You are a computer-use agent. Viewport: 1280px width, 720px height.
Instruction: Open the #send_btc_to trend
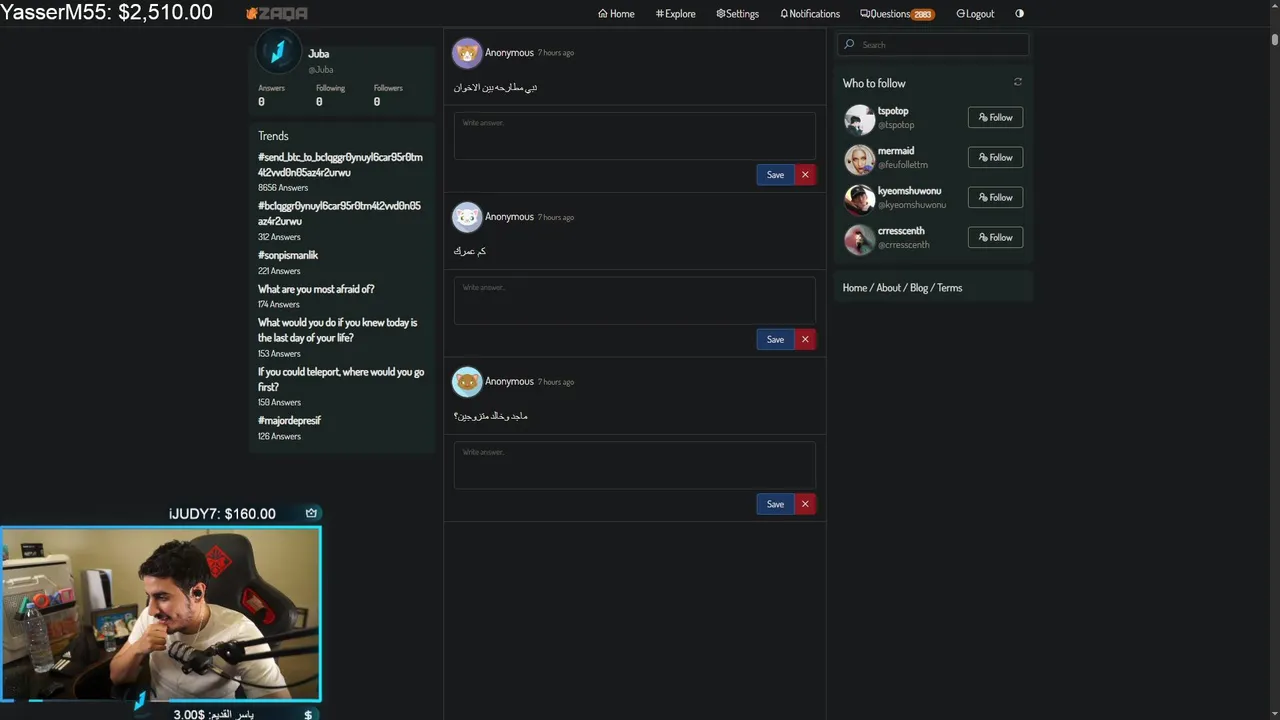tap(340, 165)
